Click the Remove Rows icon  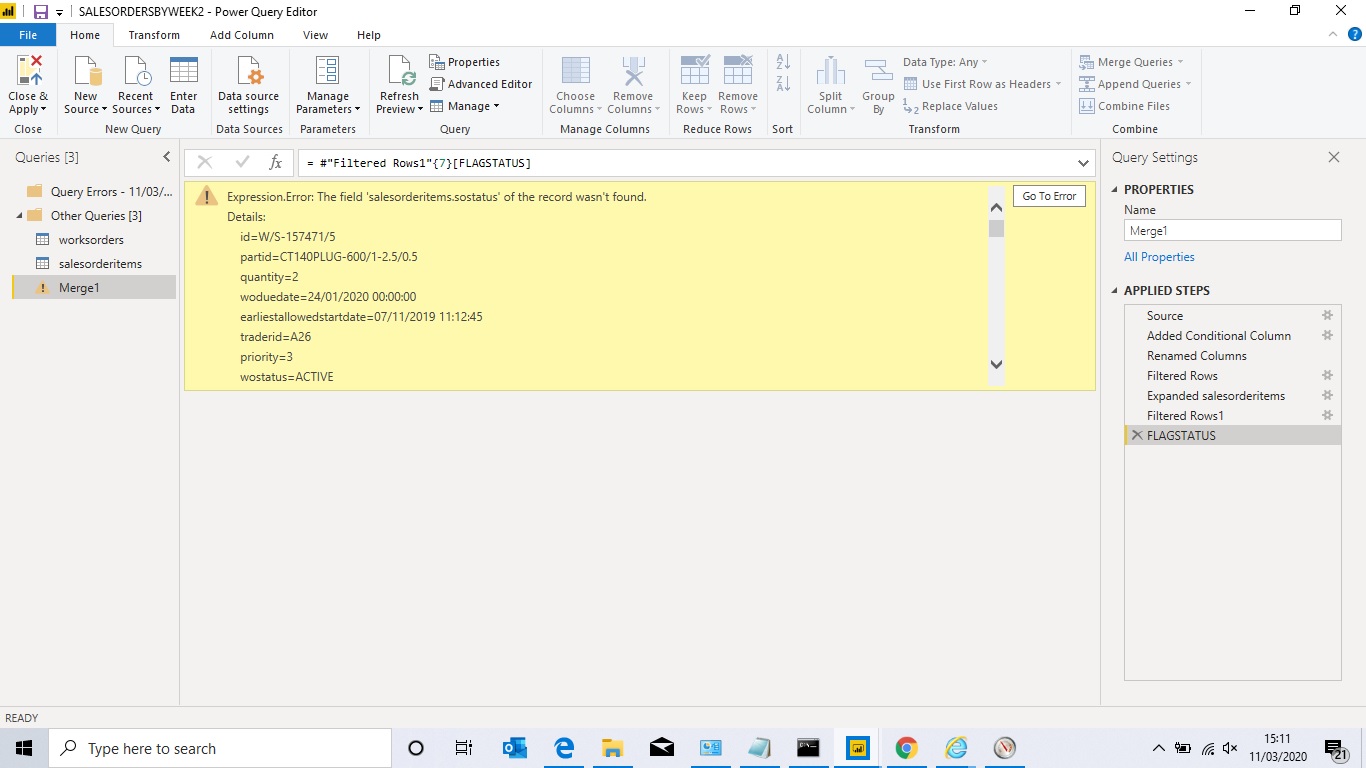pyautogui.click(x=738, y=72)
